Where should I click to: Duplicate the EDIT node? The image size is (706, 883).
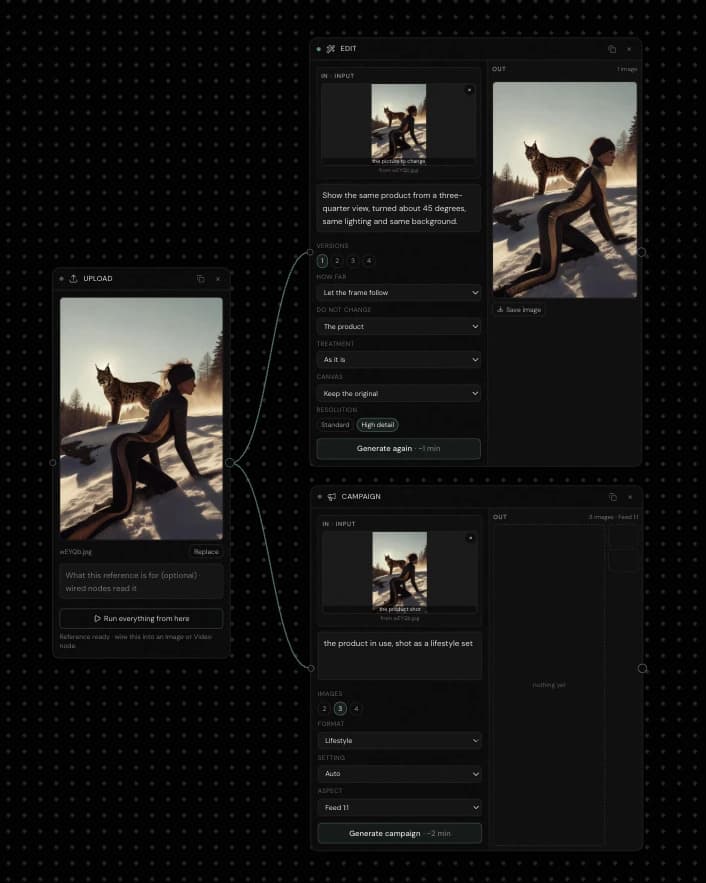click(612, 49)
